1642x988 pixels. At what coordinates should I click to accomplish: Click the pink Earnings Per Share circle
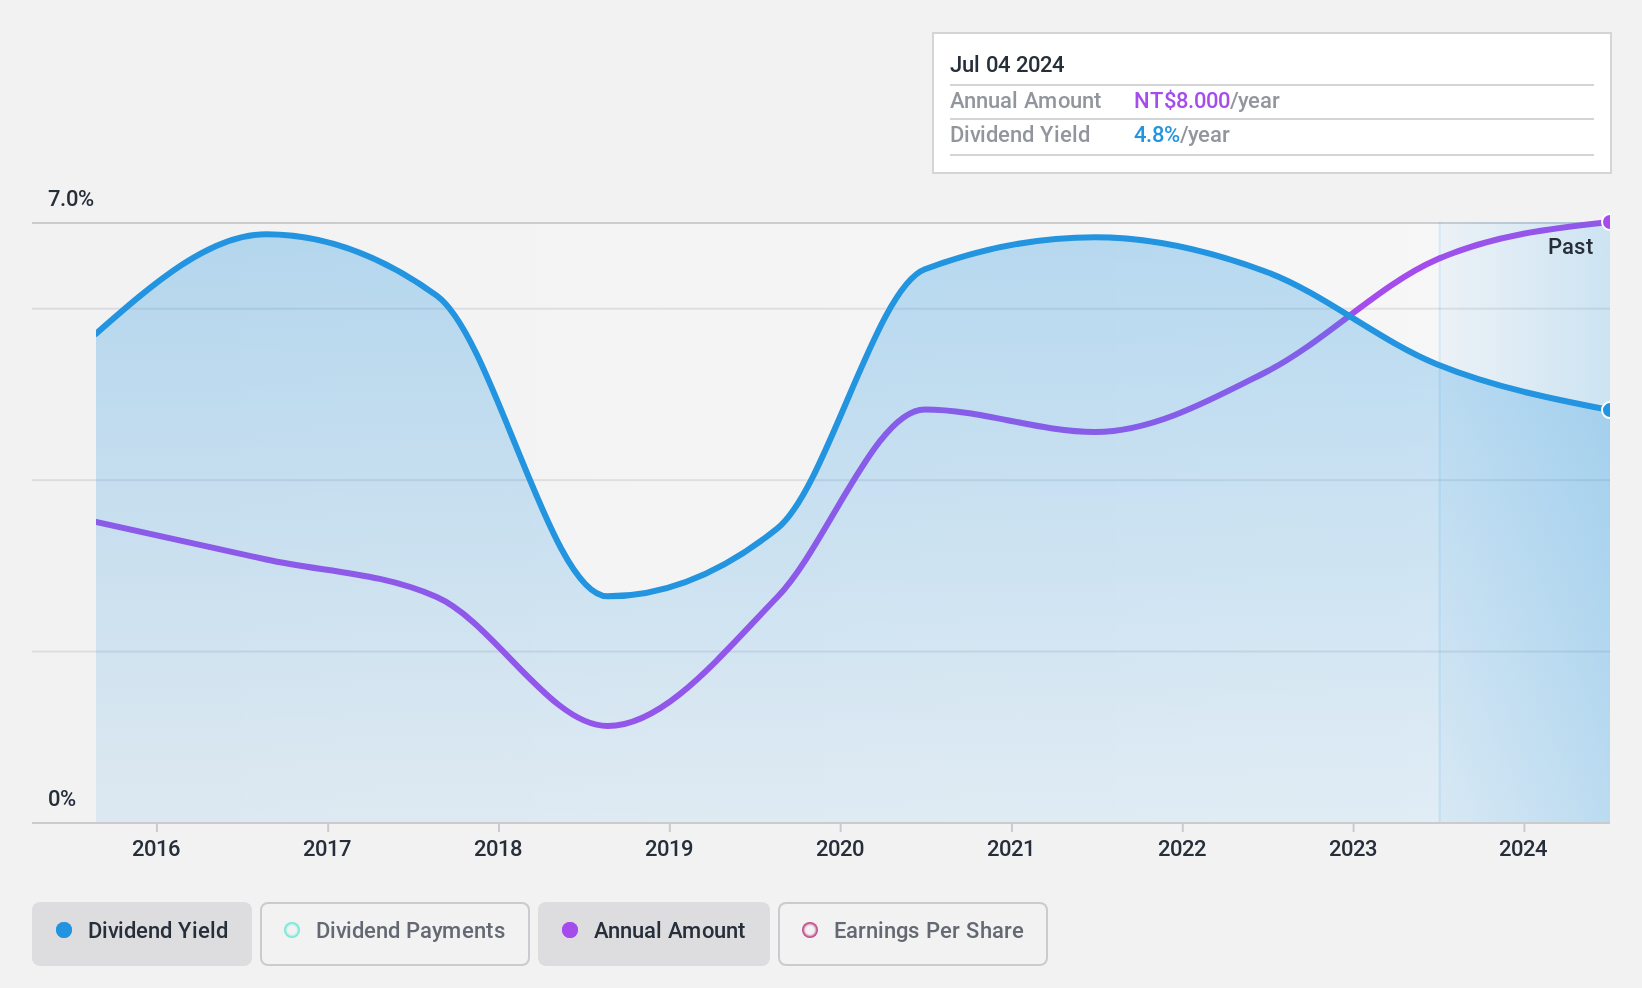click(x=810, y=930)
